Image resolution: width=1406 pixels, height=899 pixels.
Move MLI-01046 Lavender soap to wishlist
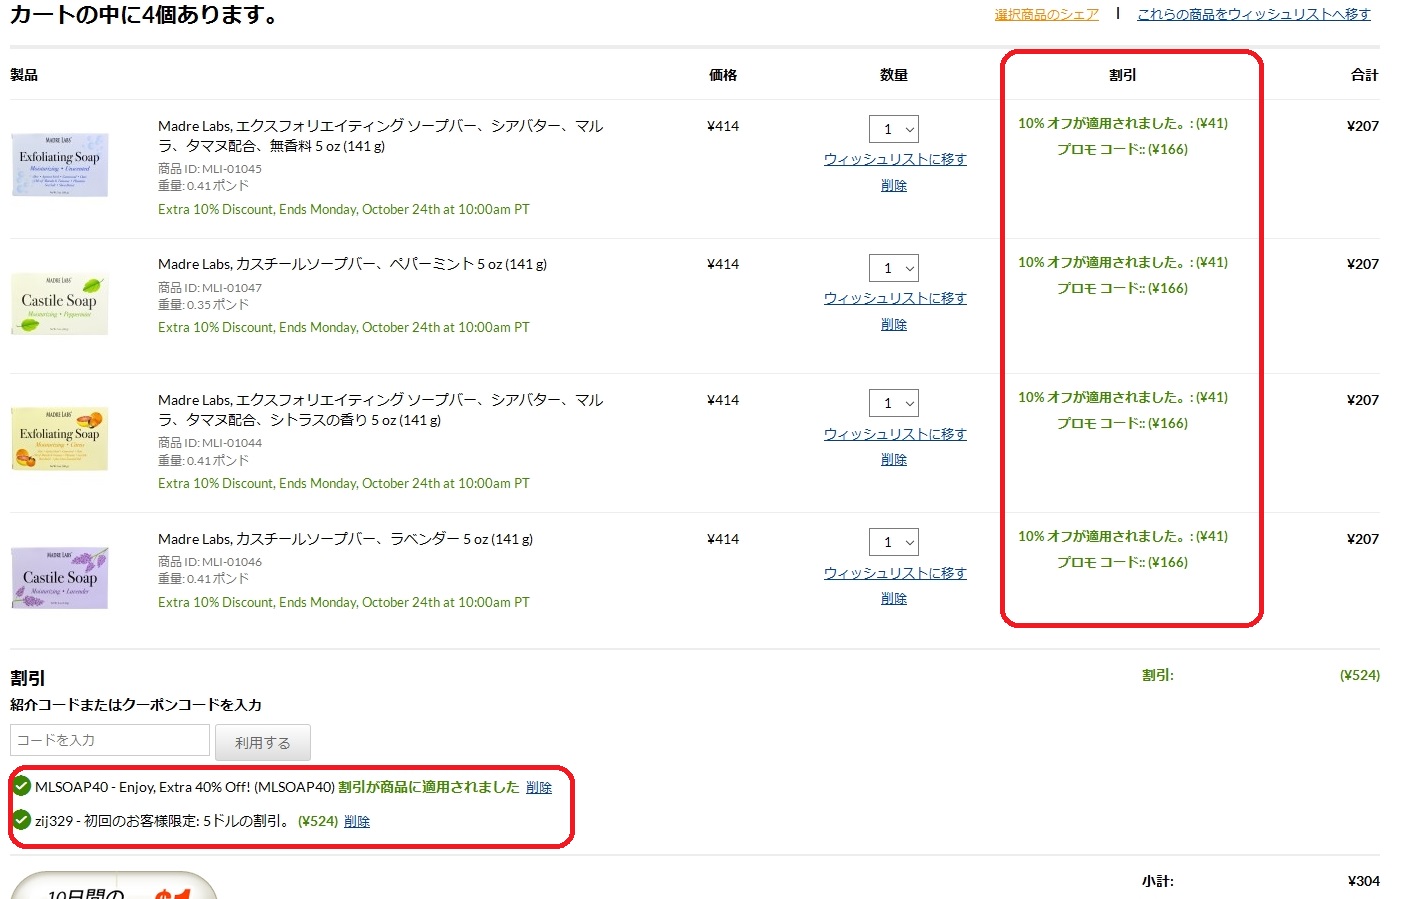tap(895, 573)
